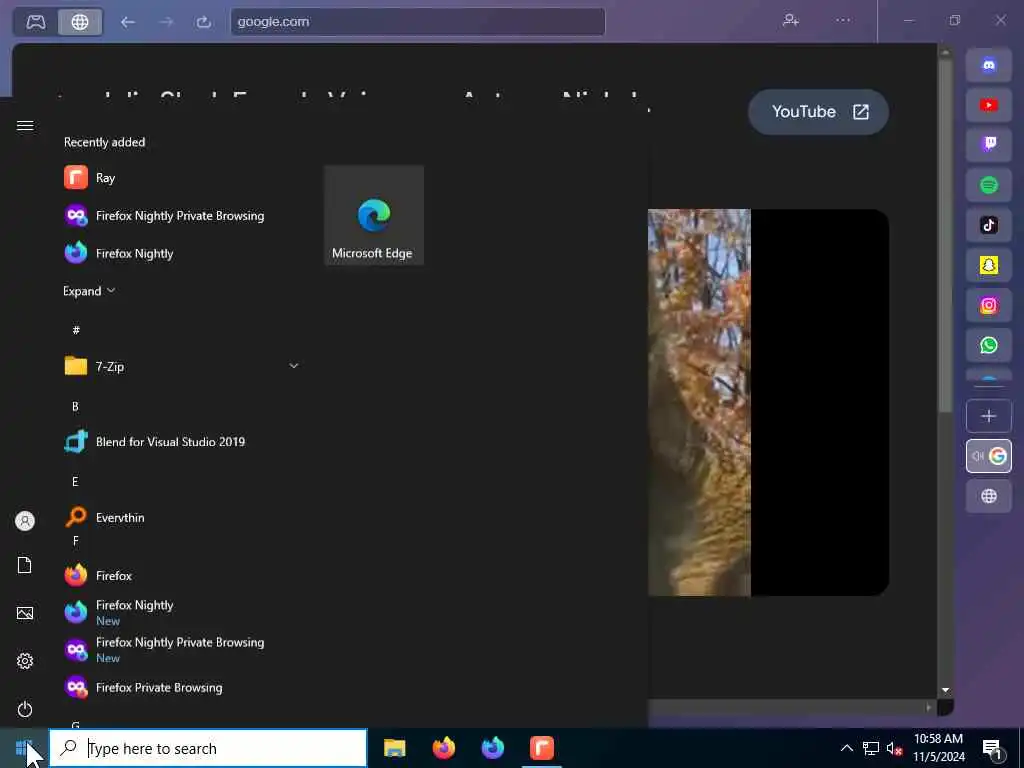
Task: Open Firefox Nightly under Recently added
Action: click(183, 253)
